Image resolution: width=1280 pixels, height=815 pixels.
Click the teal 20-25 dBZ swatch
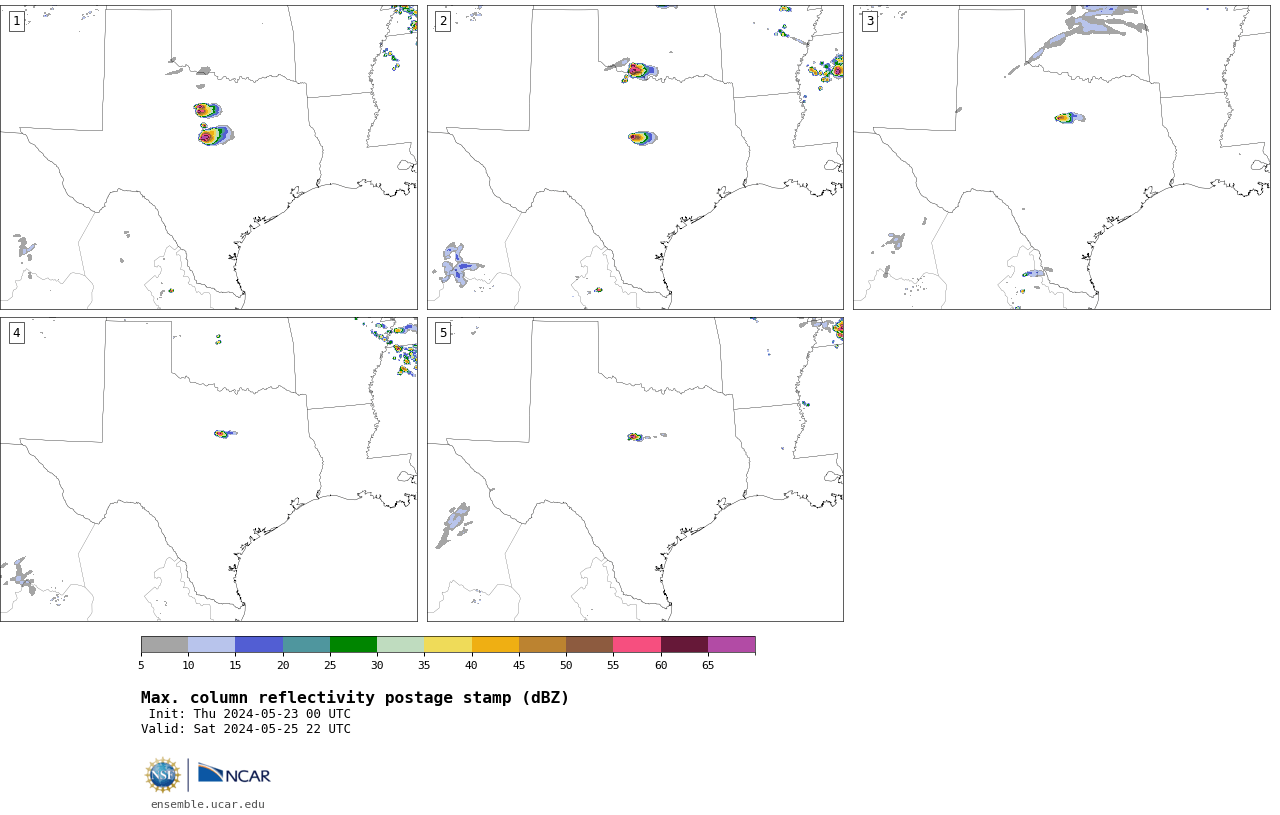point(306,644)
